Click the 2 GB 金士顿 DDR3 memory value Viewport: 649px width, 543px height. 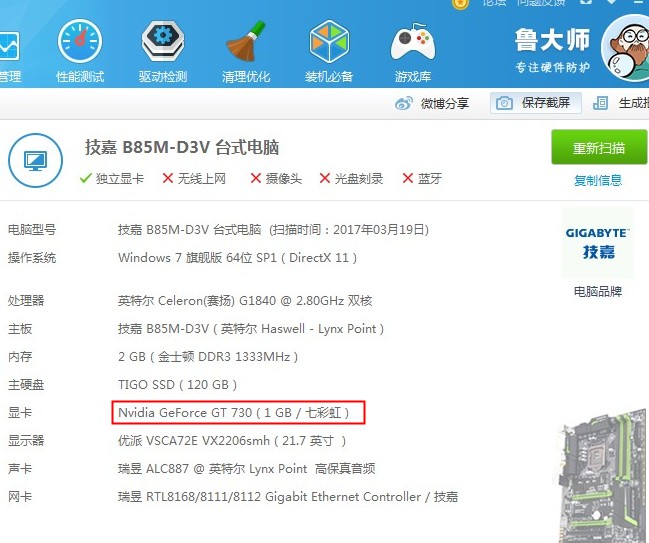[208, 357]
